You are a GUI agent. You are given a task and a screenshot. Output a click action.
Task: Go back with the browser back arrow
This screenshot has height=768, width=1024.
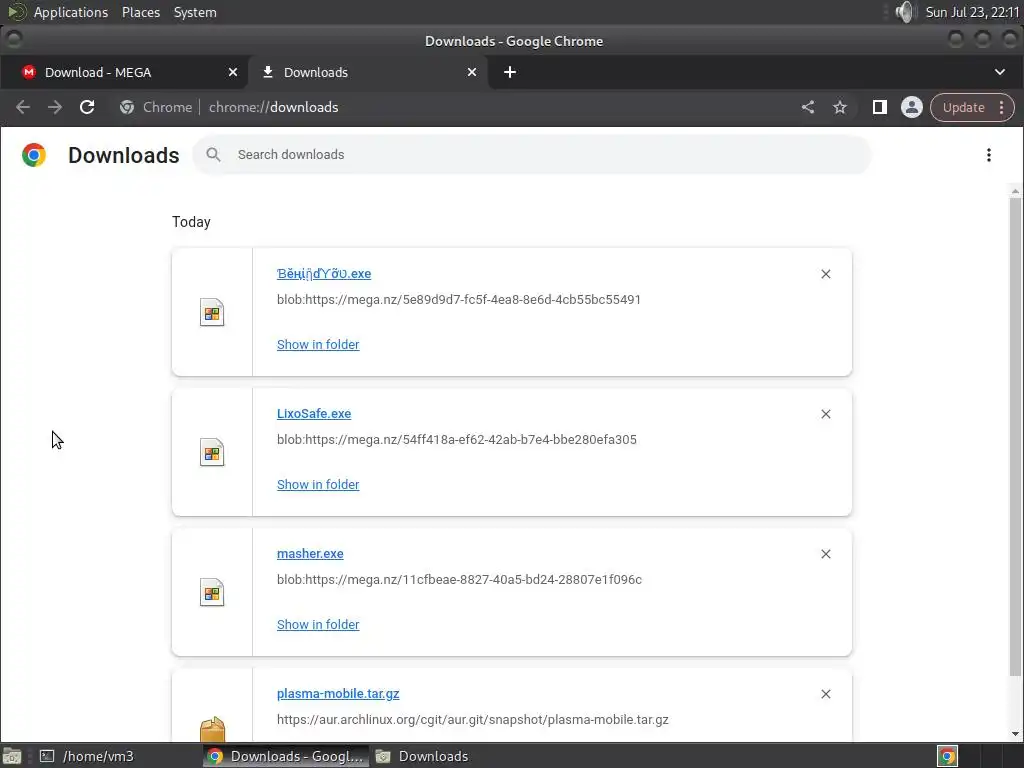(23, 107)
